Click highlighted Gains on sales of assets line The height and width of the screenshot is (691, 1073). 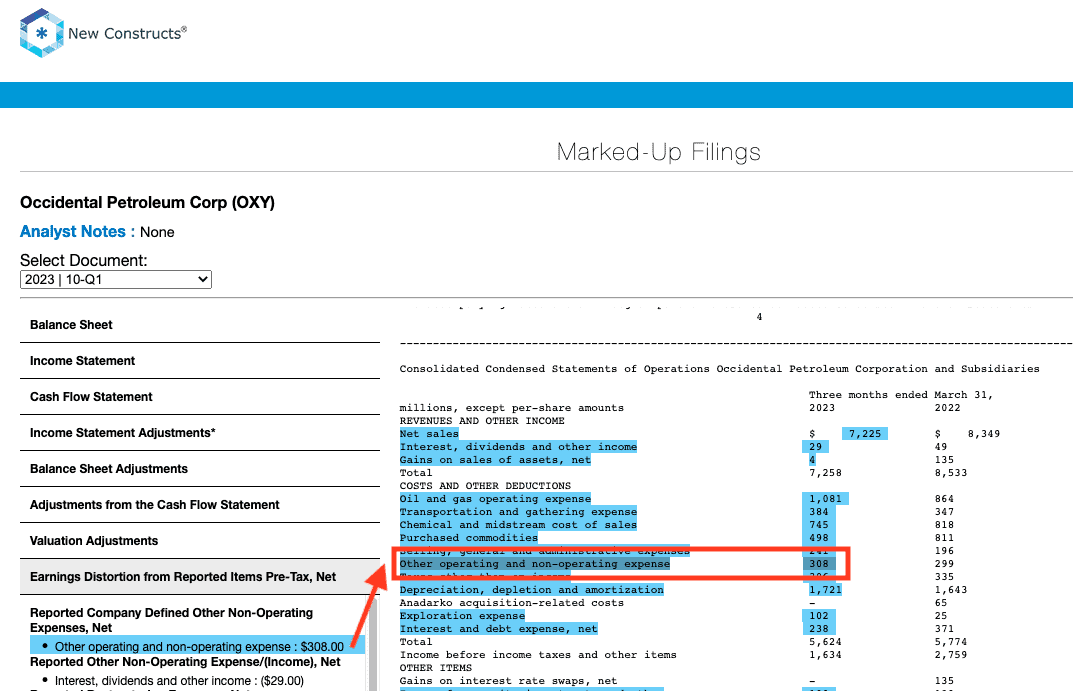(x=495, y=460)
